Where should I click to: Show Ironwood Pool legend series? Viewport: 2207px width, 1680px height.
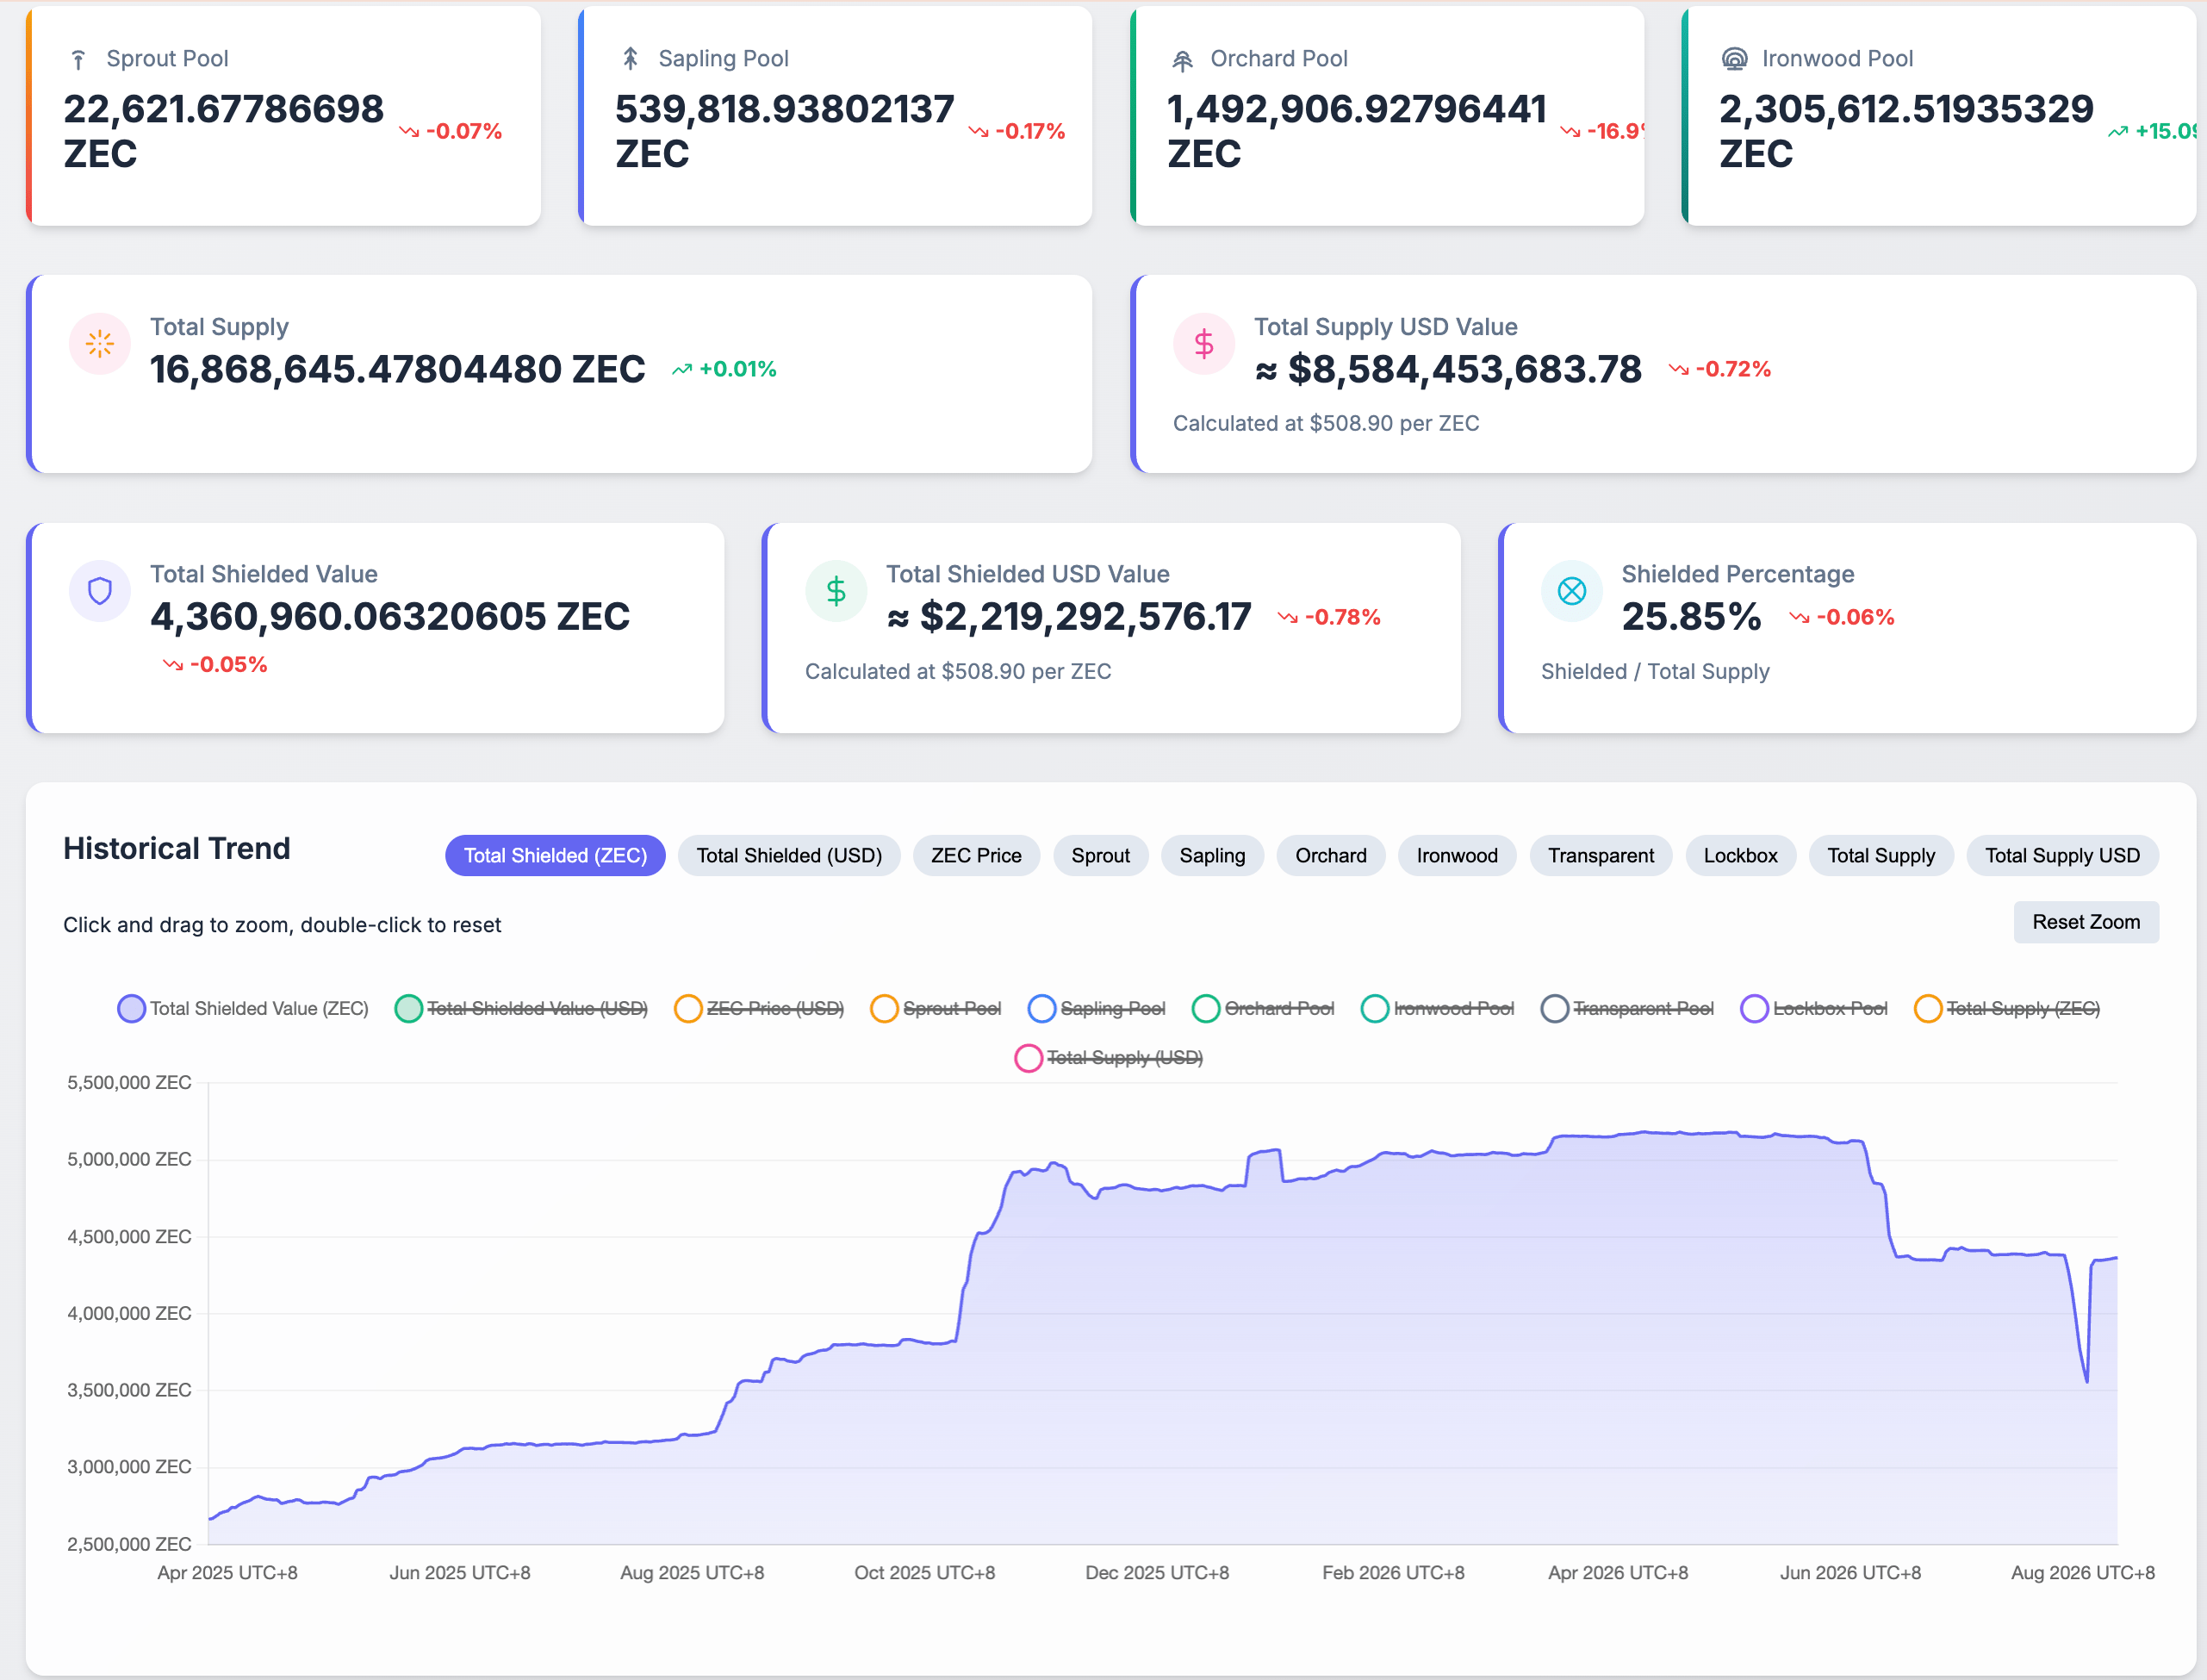pos(1437,1008)
